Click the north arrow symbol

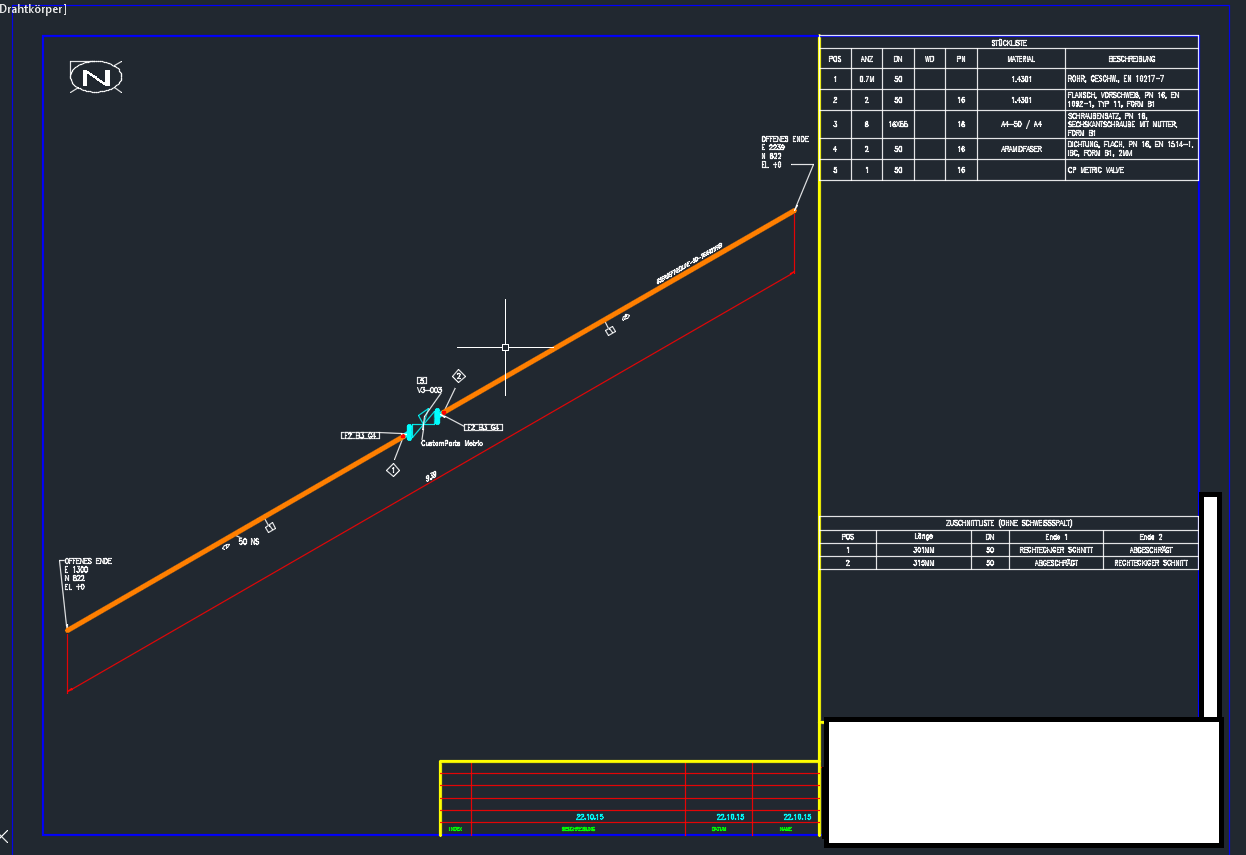pyautogui.click(x=97, y=77)
